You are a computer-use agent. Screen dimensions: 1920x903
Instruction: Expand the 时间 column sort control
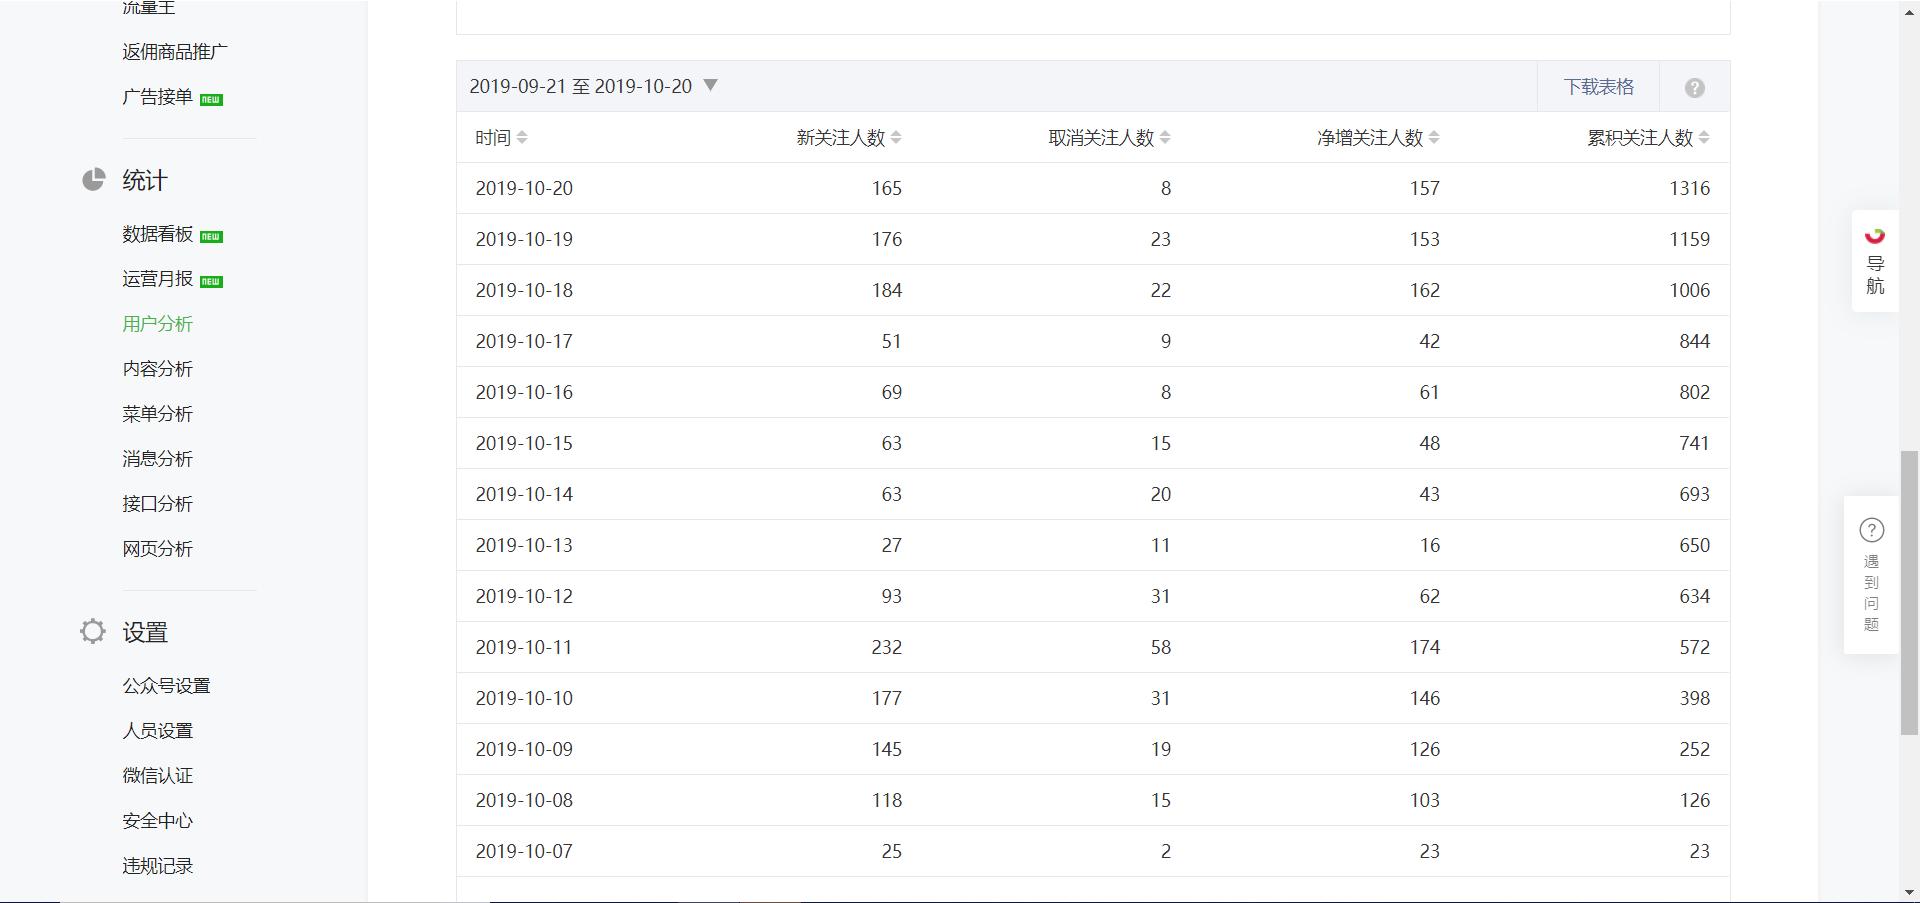[524, 138]
